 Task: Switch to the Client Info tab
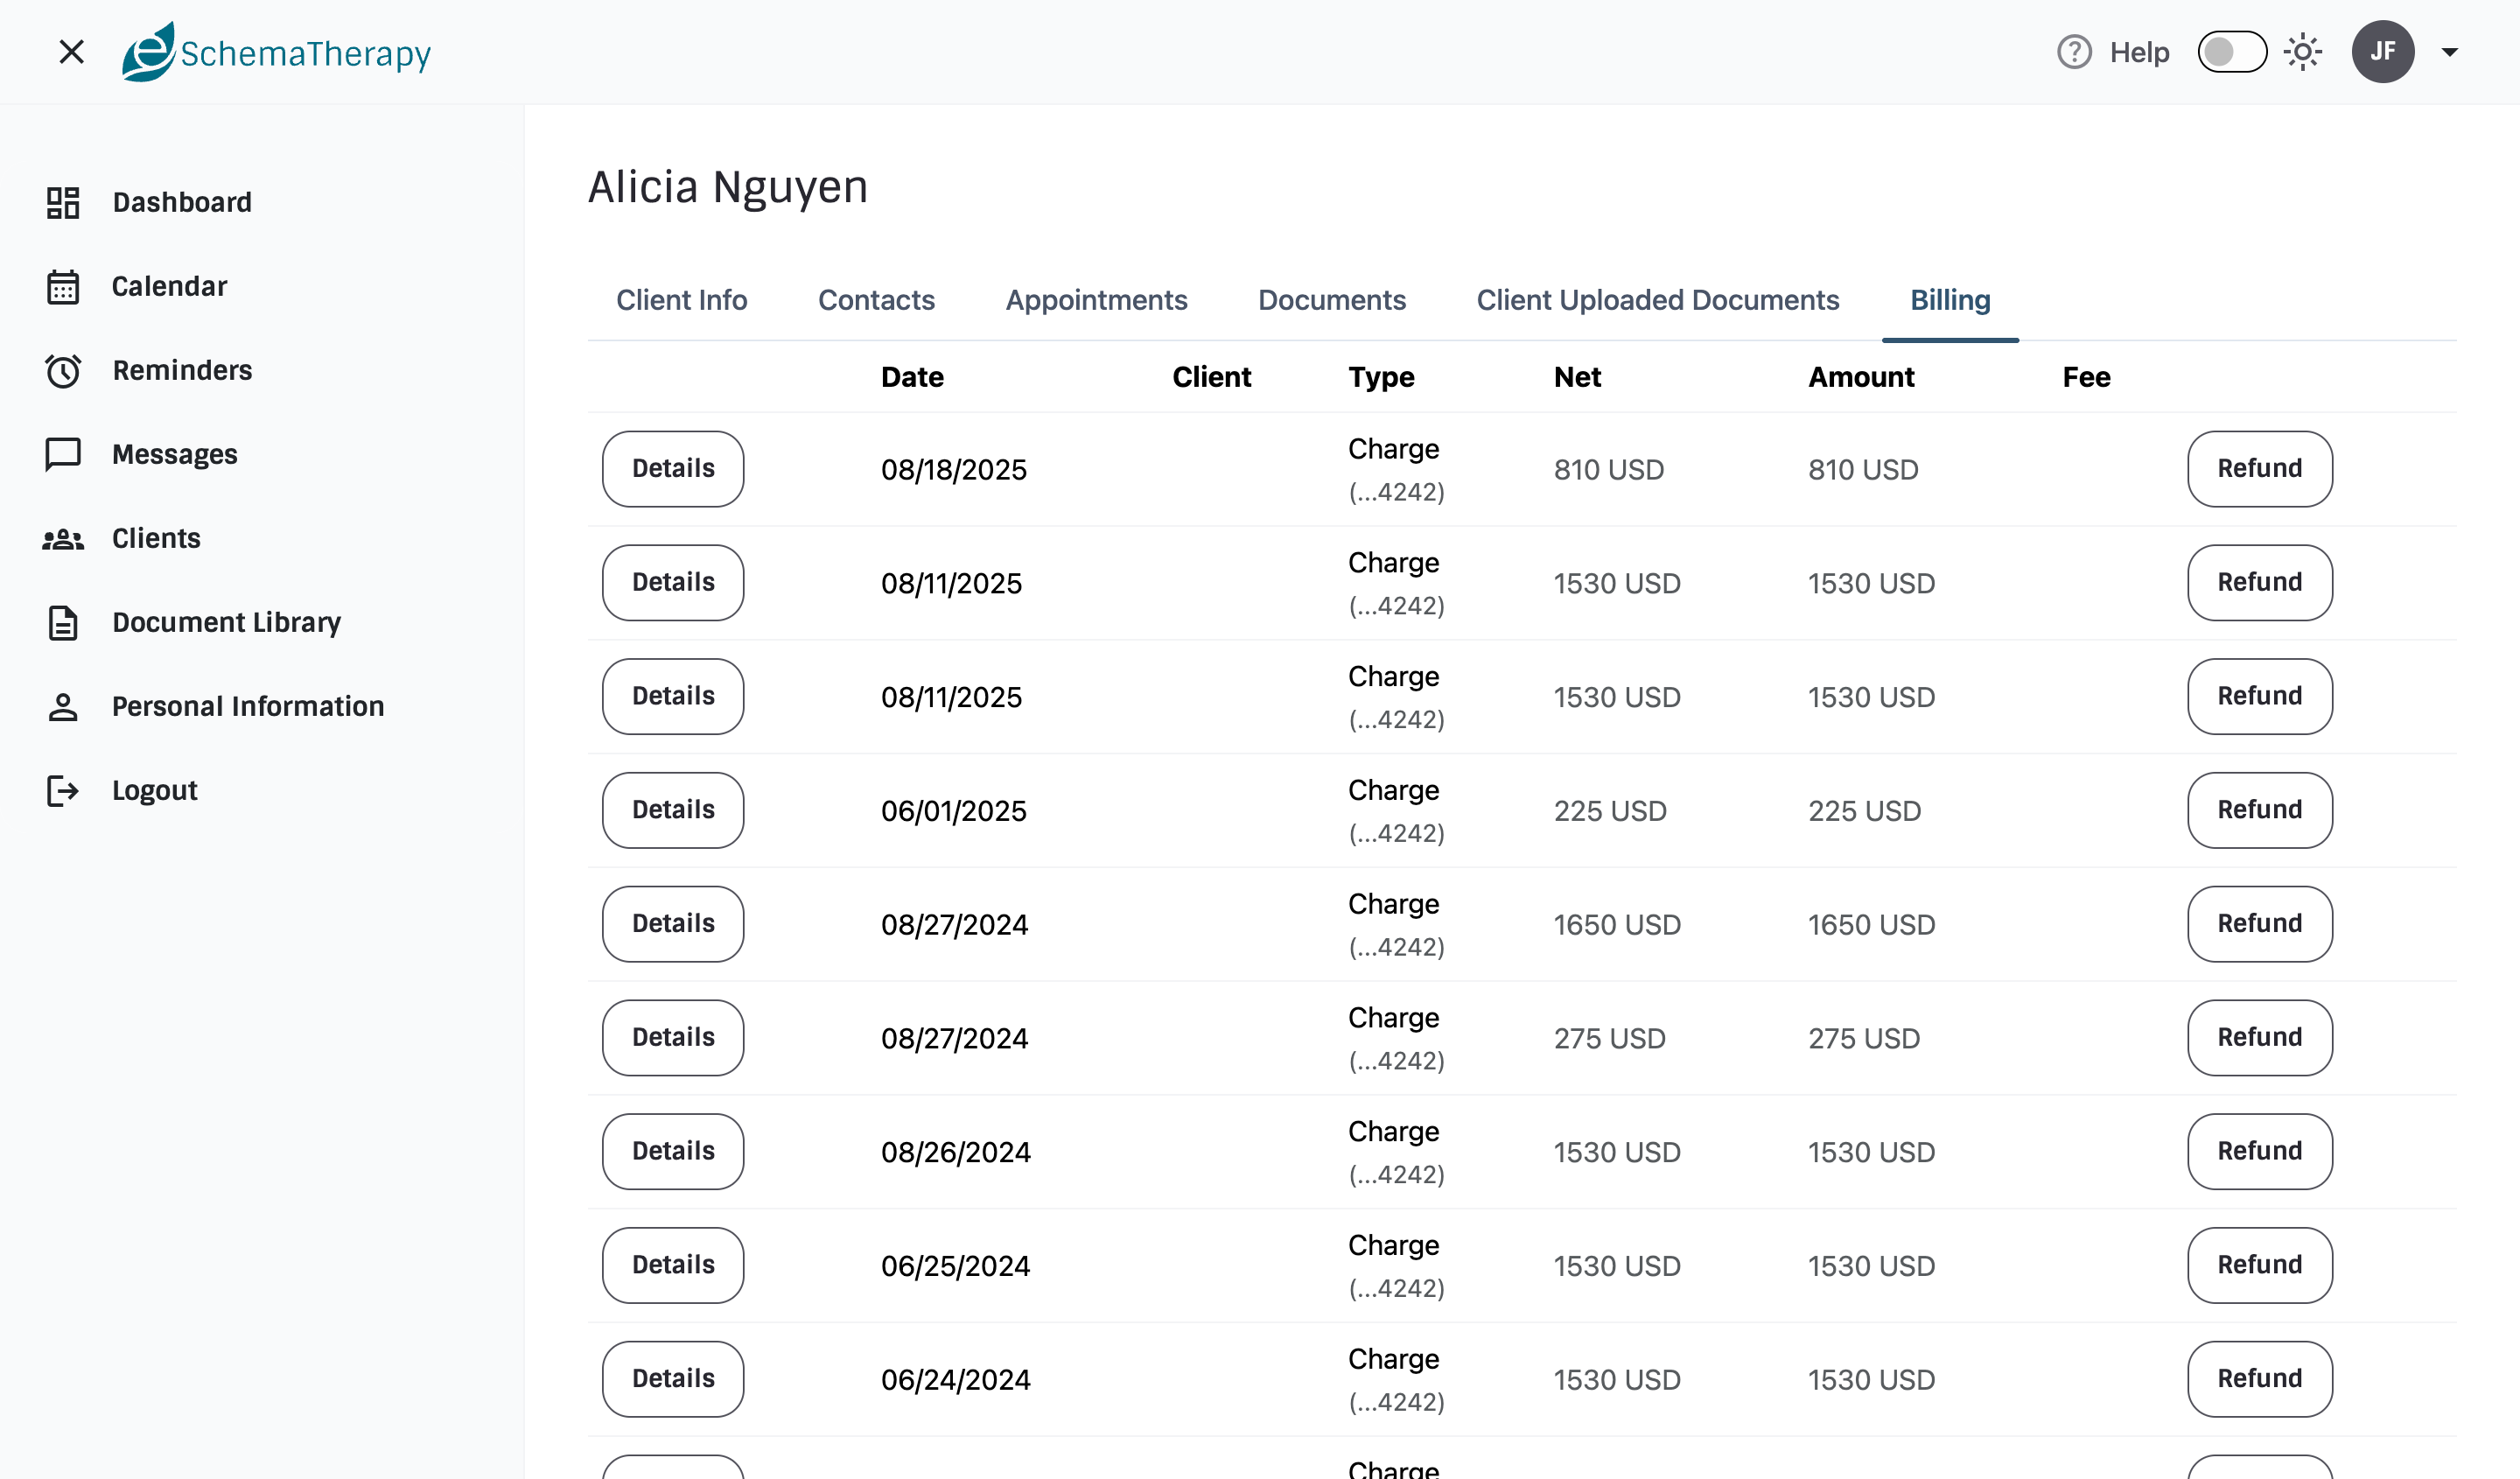click(681, 300)
